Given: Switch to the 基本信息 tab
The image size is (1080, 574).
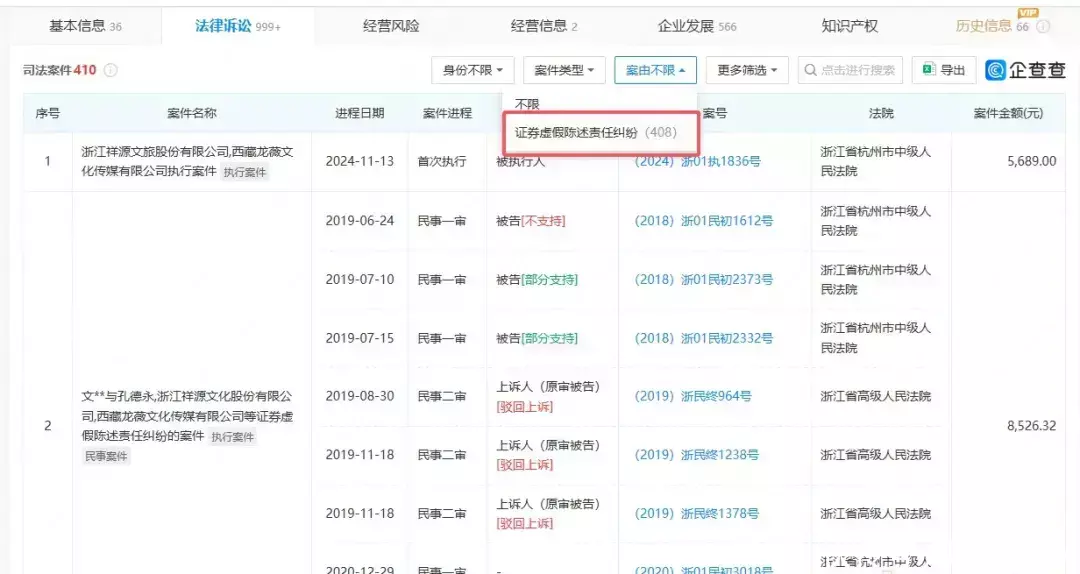Looking at the screenshot, I should 85,26.
